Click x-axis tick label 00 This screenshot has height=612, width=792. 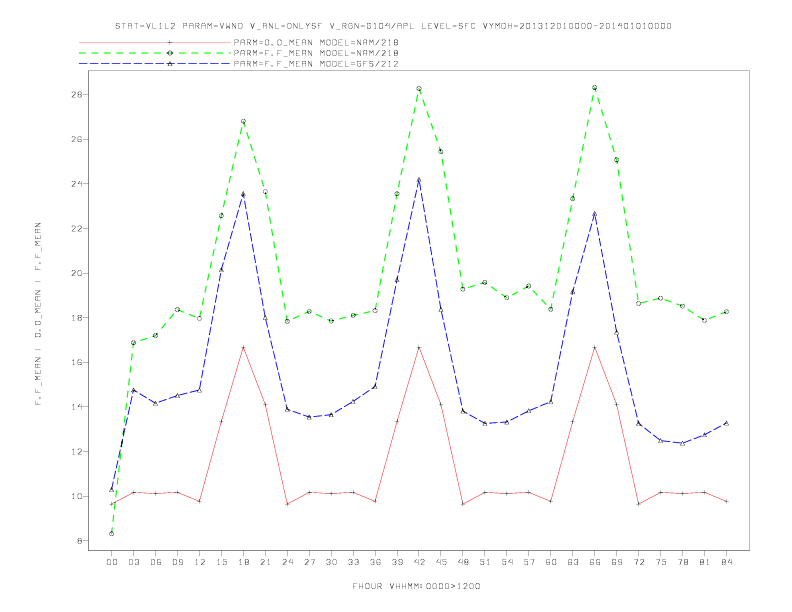pyautogui.click(x=112, y=562)
